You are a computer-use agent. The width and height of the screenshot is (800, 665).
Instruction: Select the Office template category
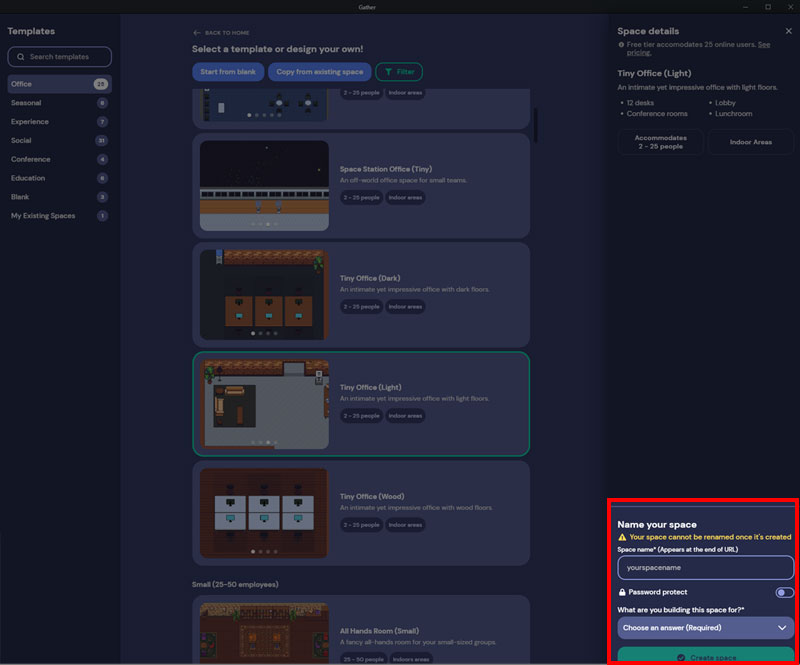point(59,84)
